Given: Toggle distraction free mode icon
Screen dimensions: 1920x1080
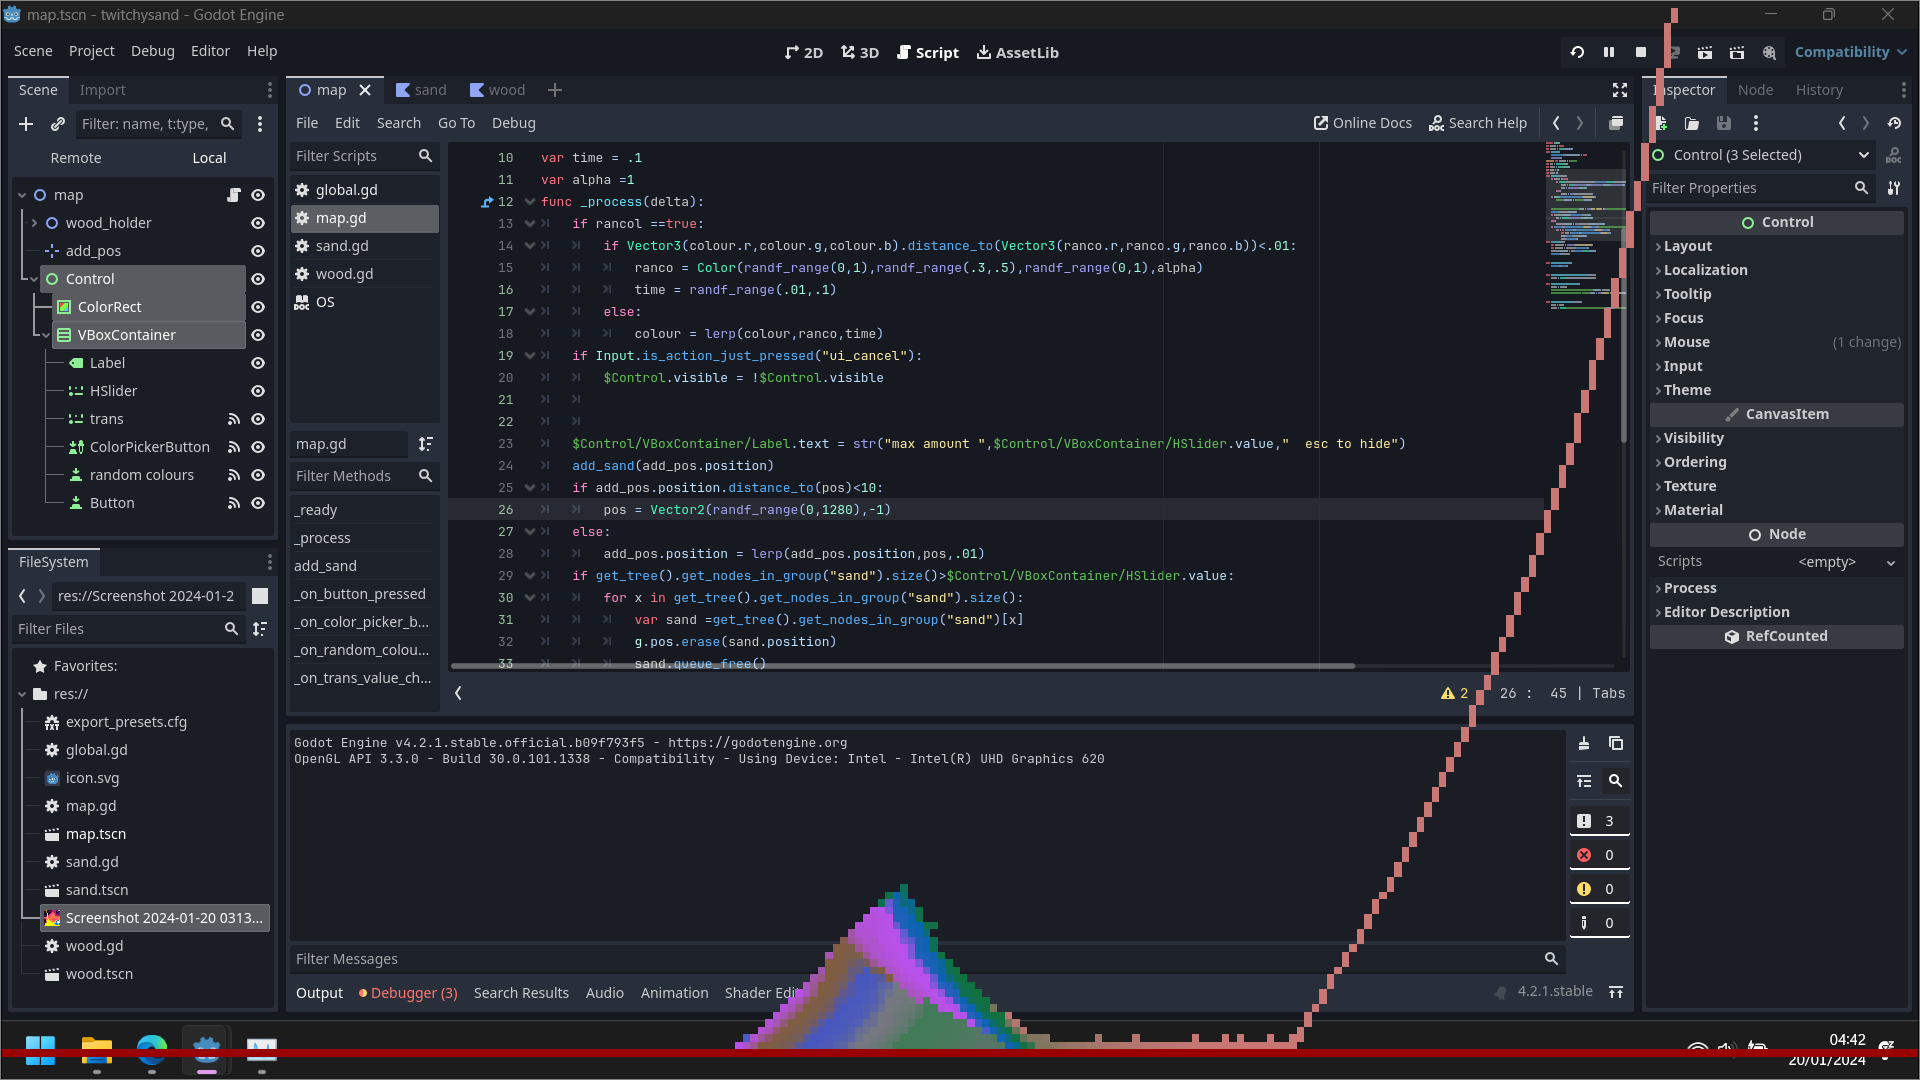Looking at the screenshot, I should coord(1620,90).
